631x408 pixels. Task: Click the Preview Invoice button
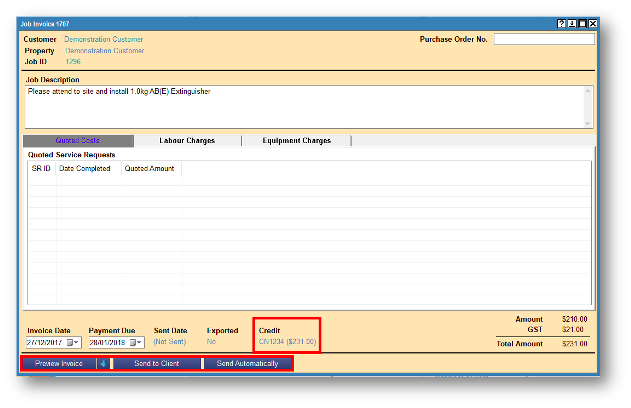point(59,363)
